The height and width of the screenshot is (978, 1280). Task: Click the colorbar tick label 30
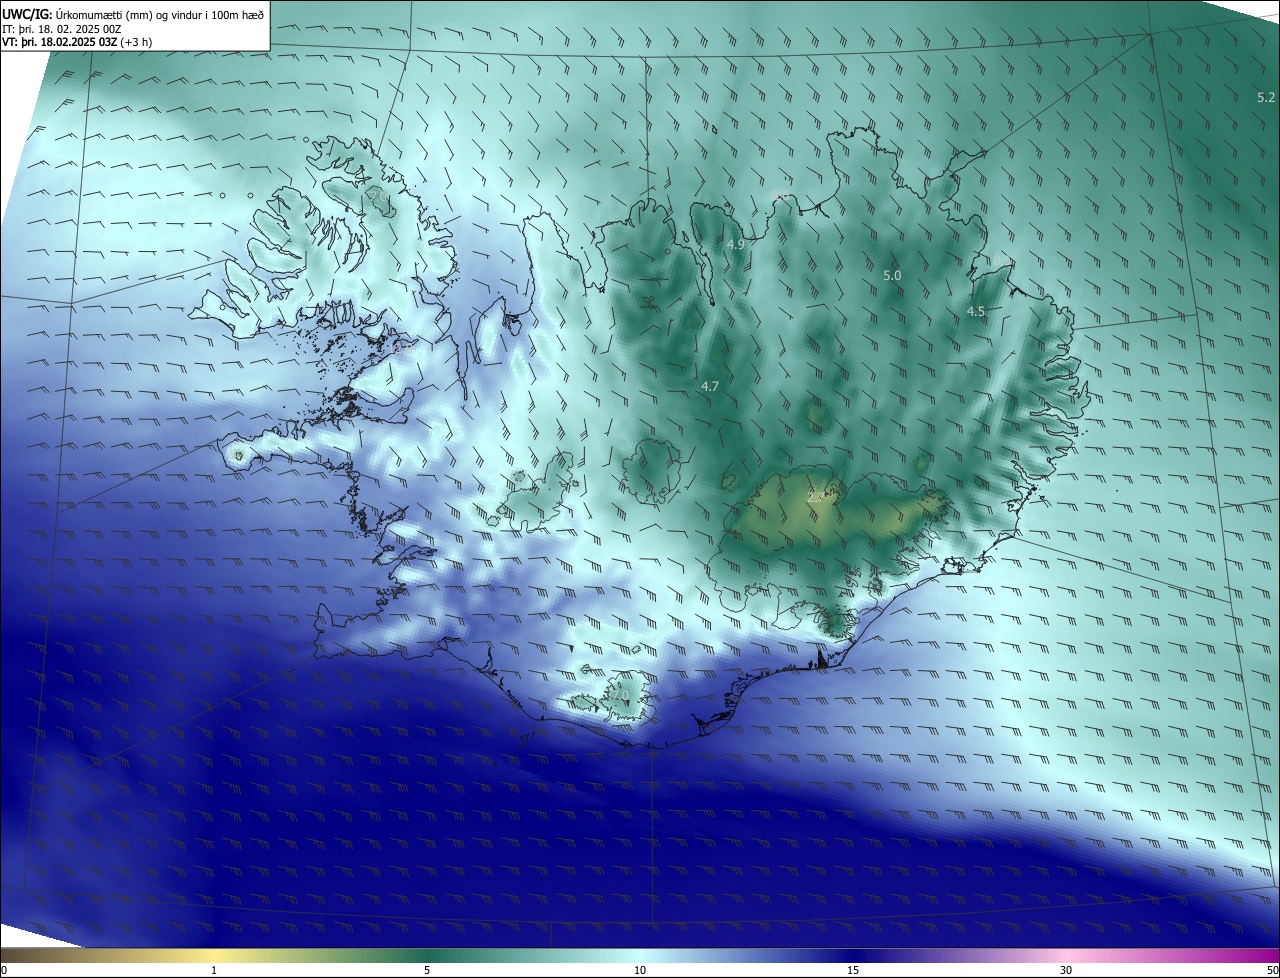click(x=1066, y=970)
